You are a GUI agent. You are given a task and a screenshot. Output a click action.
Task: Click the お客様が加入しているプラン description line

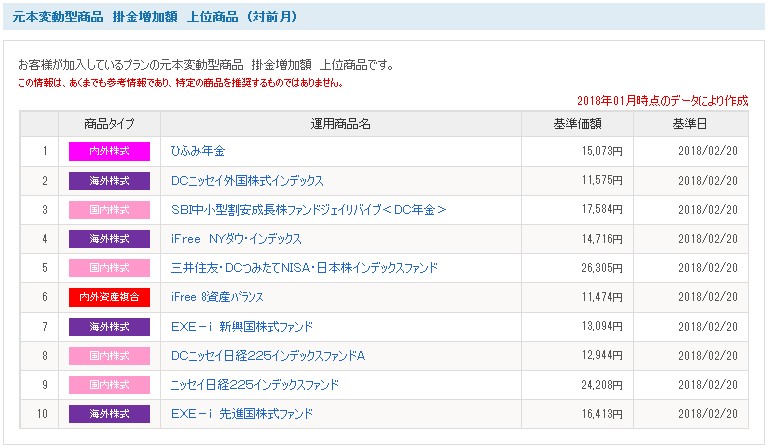206,65
